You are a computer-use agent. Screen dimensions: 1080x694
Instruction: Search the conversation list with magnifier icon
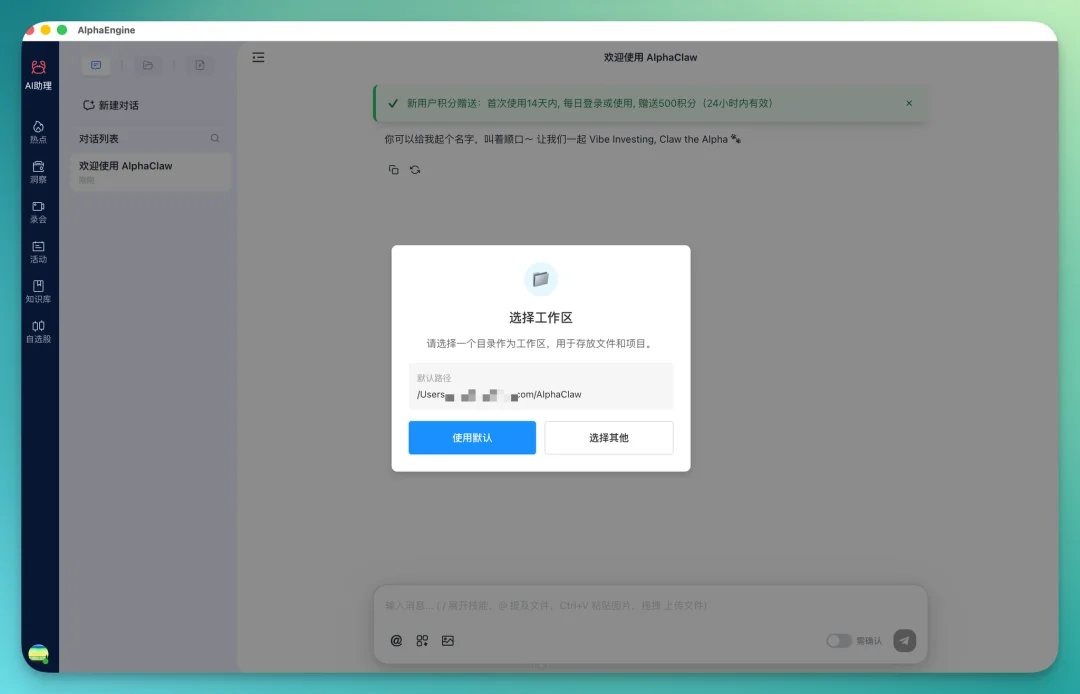point(214,138)
